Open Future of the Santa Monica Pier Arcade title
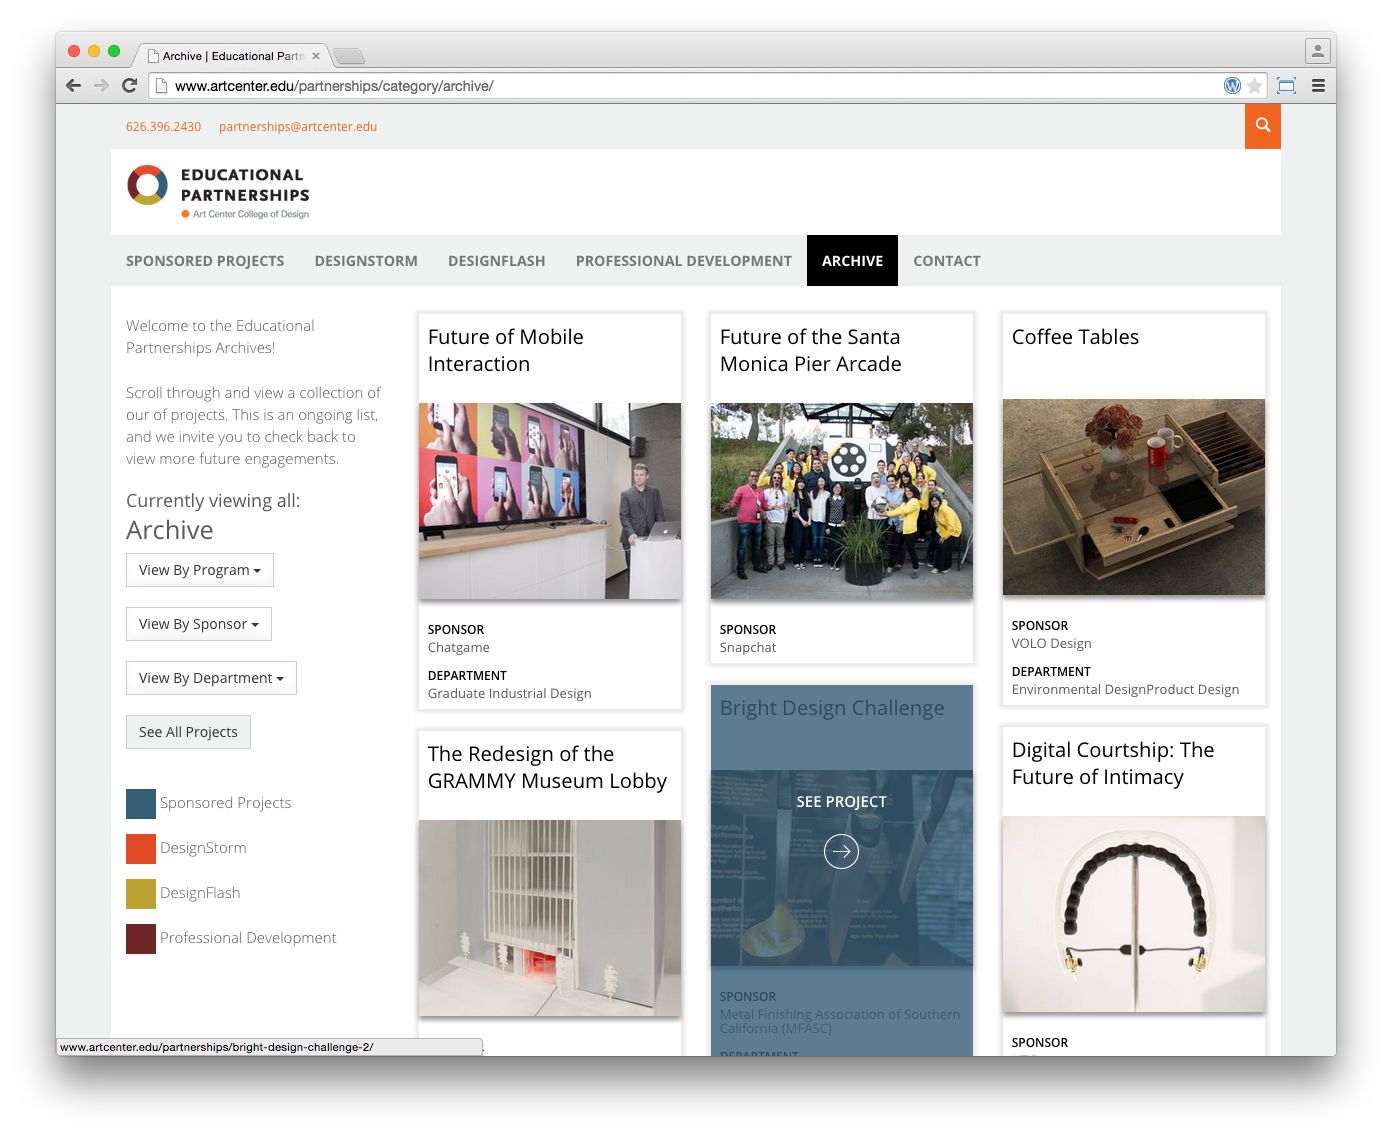 (x=810, y=350)
